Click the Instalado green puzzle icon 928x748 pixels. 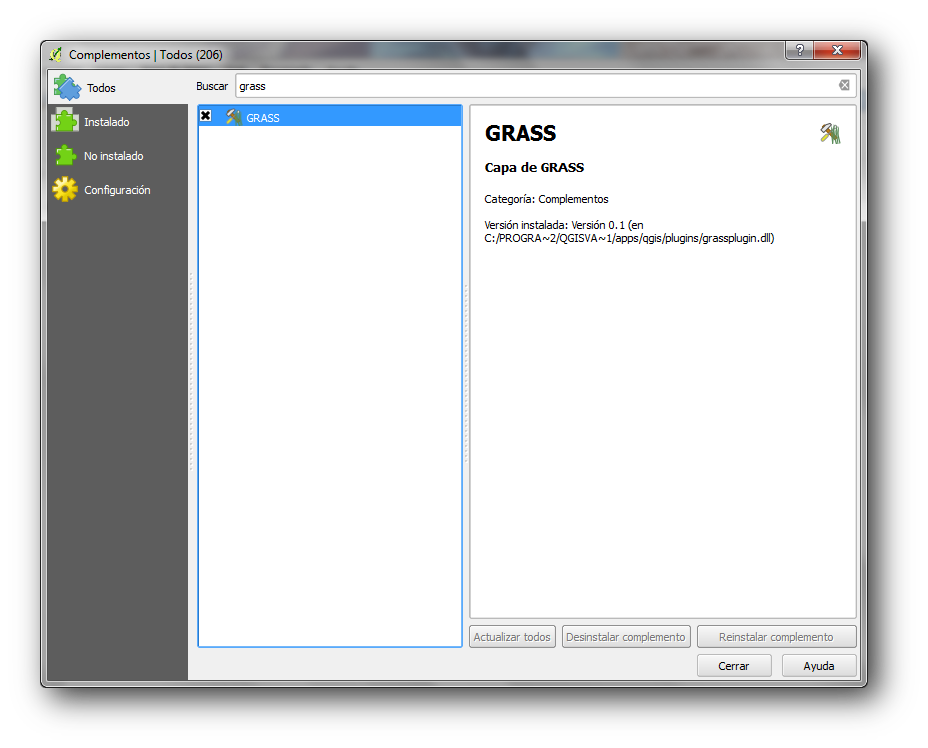pos(65,121)
